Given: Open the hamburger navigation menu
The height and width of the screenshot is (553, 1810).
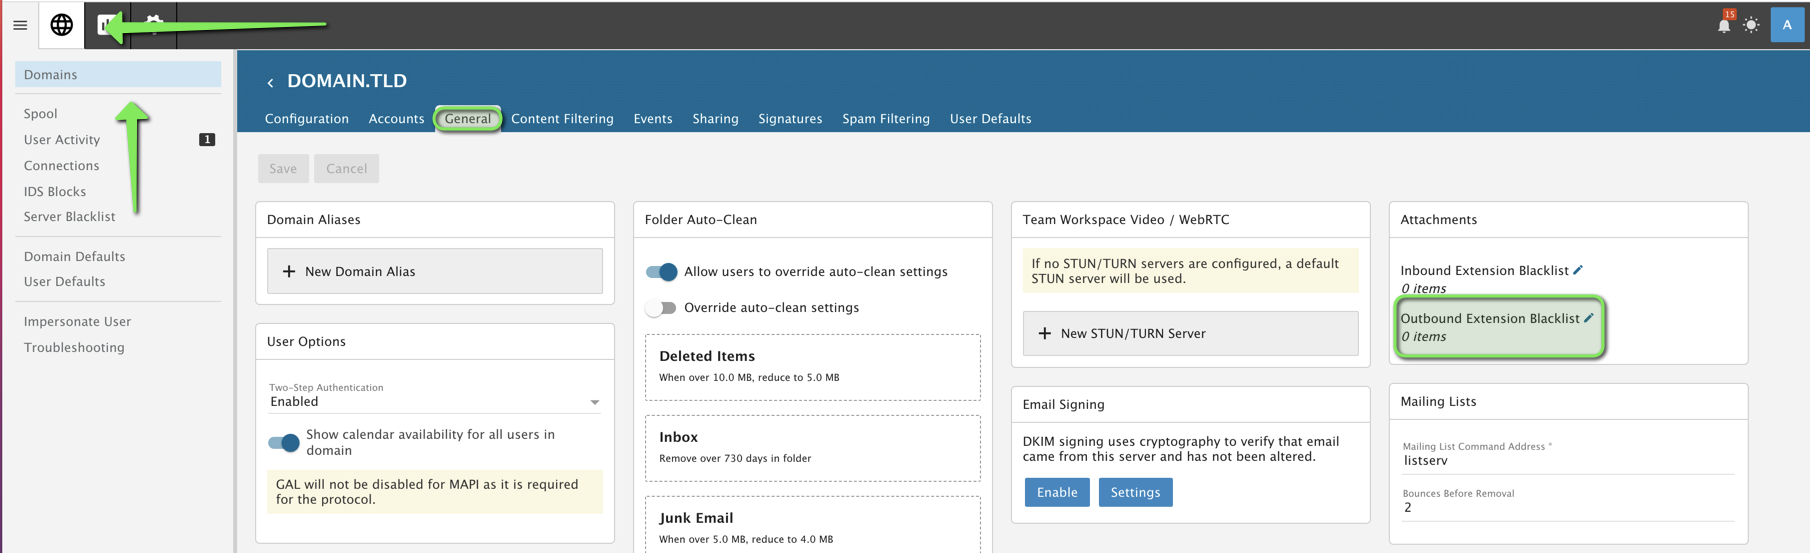Looking at the screenshot, I should pyautogui.click(x=20, y=25).
